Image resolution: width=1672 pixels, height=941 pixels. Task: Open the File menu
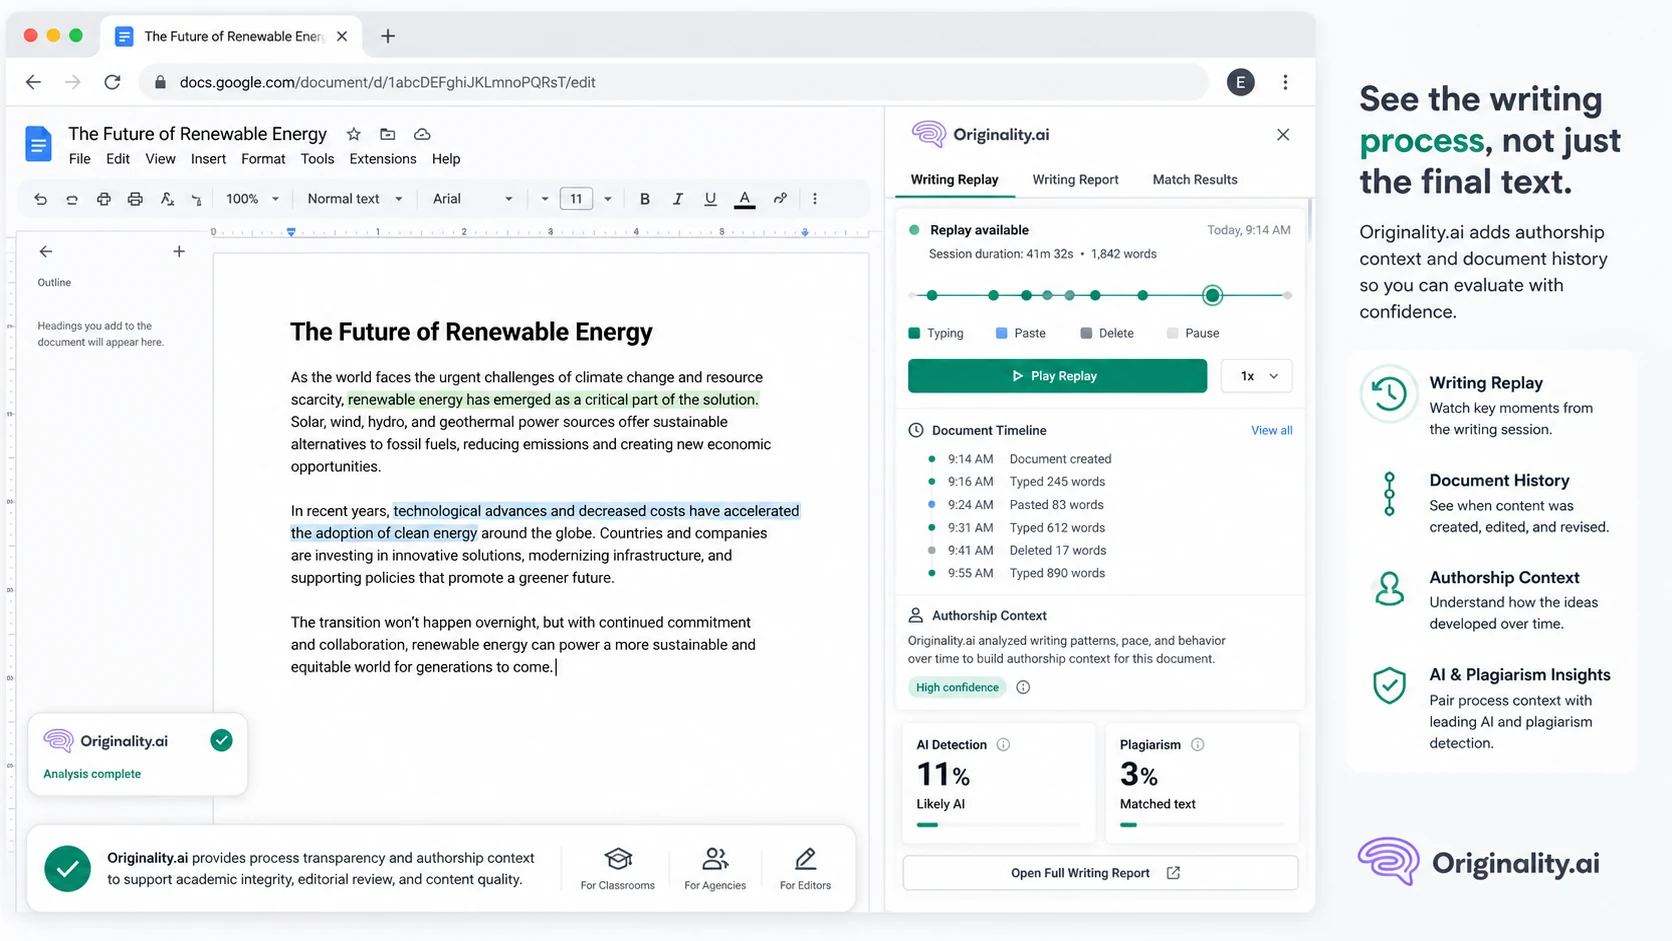80,159
